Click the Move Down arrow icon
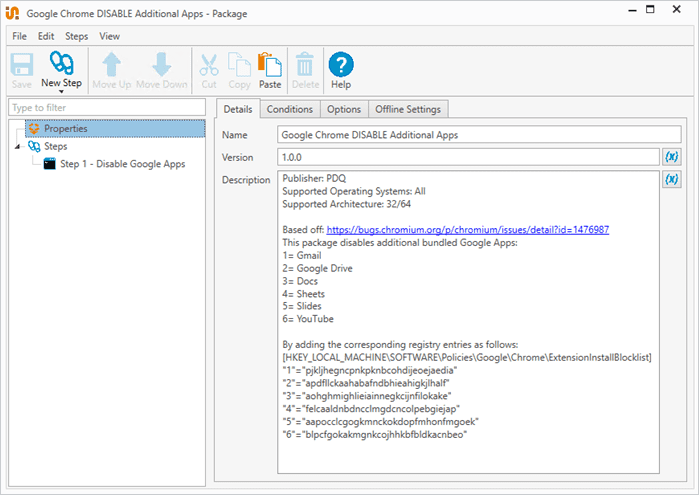The width and height of the screenshot is (699, 495). 161,65
